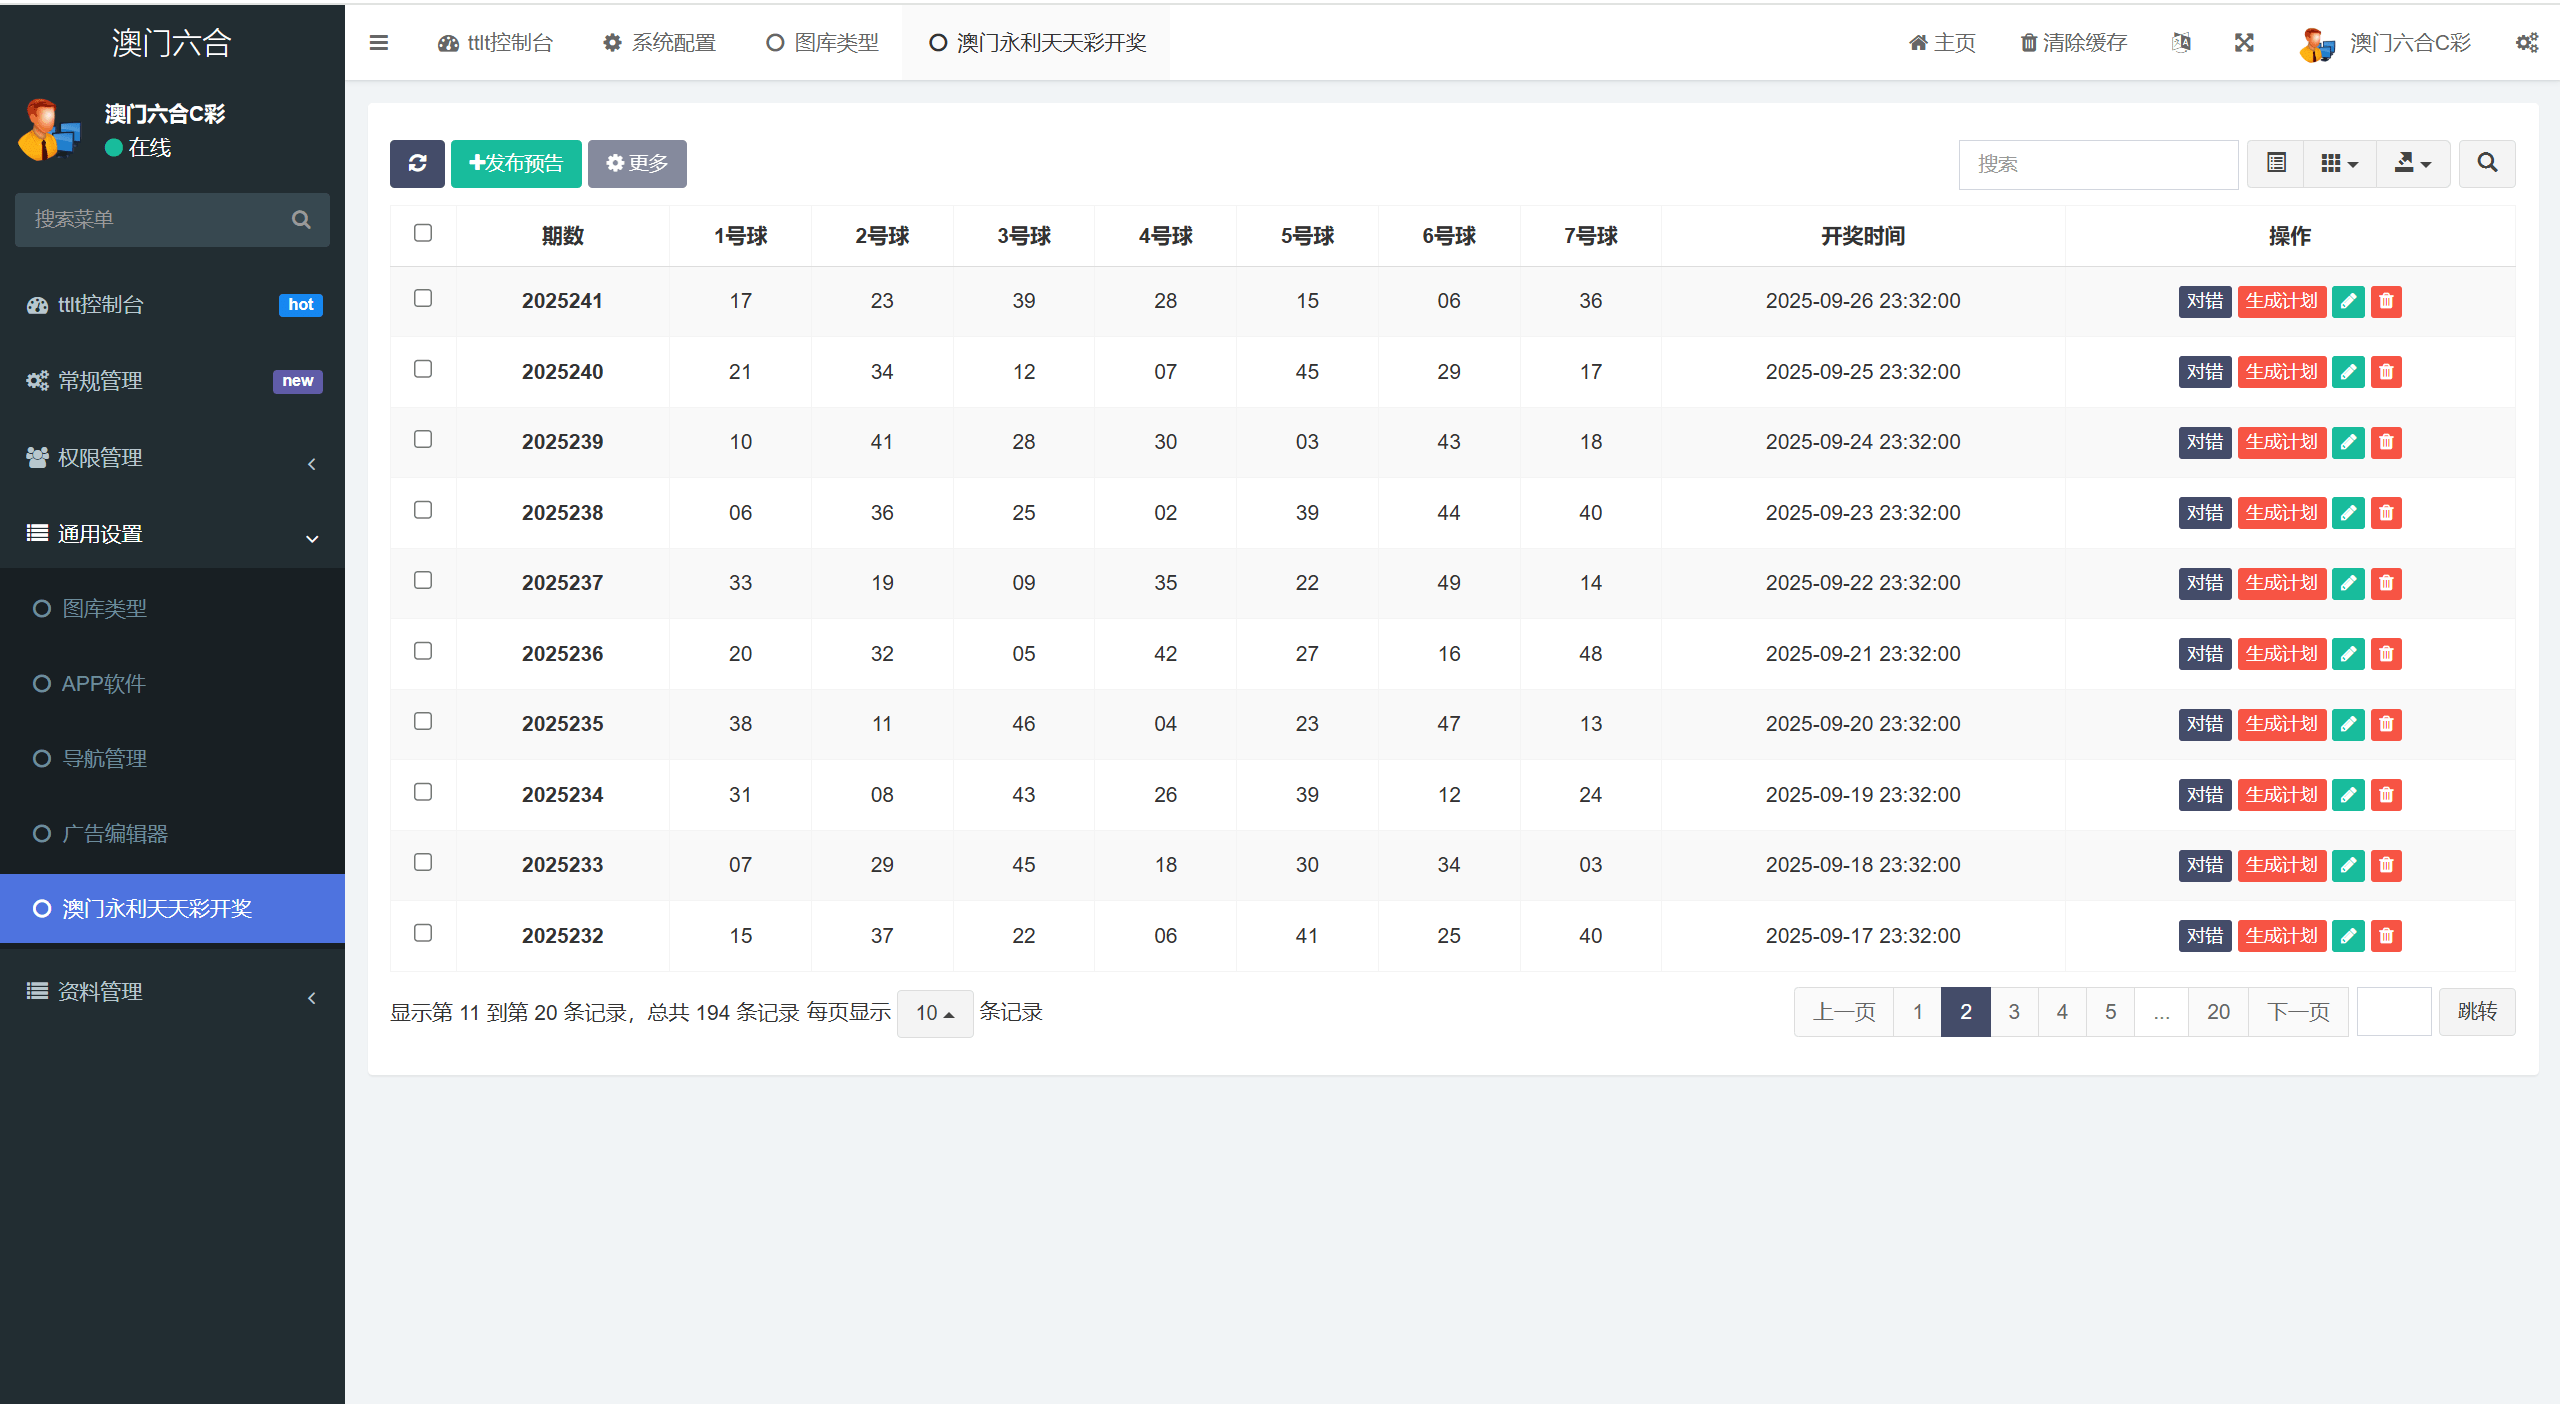This screenshot has width=2560, height=1404.
Task: Switch to the 系统配置 tab
Action: (x=660, y=43)
